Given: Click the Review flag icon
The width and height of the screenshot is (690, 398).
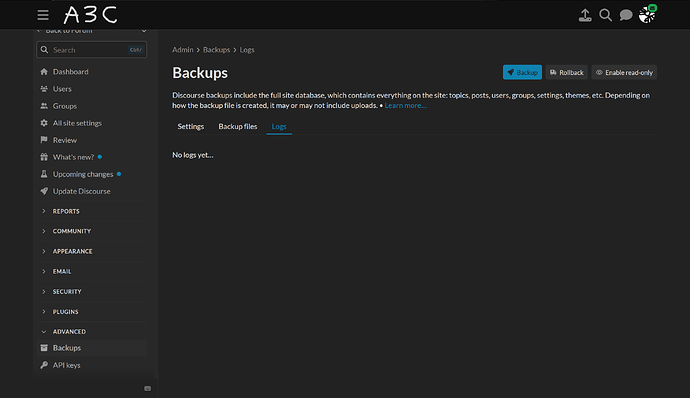Looking at the screenshot, I should 44,140.
